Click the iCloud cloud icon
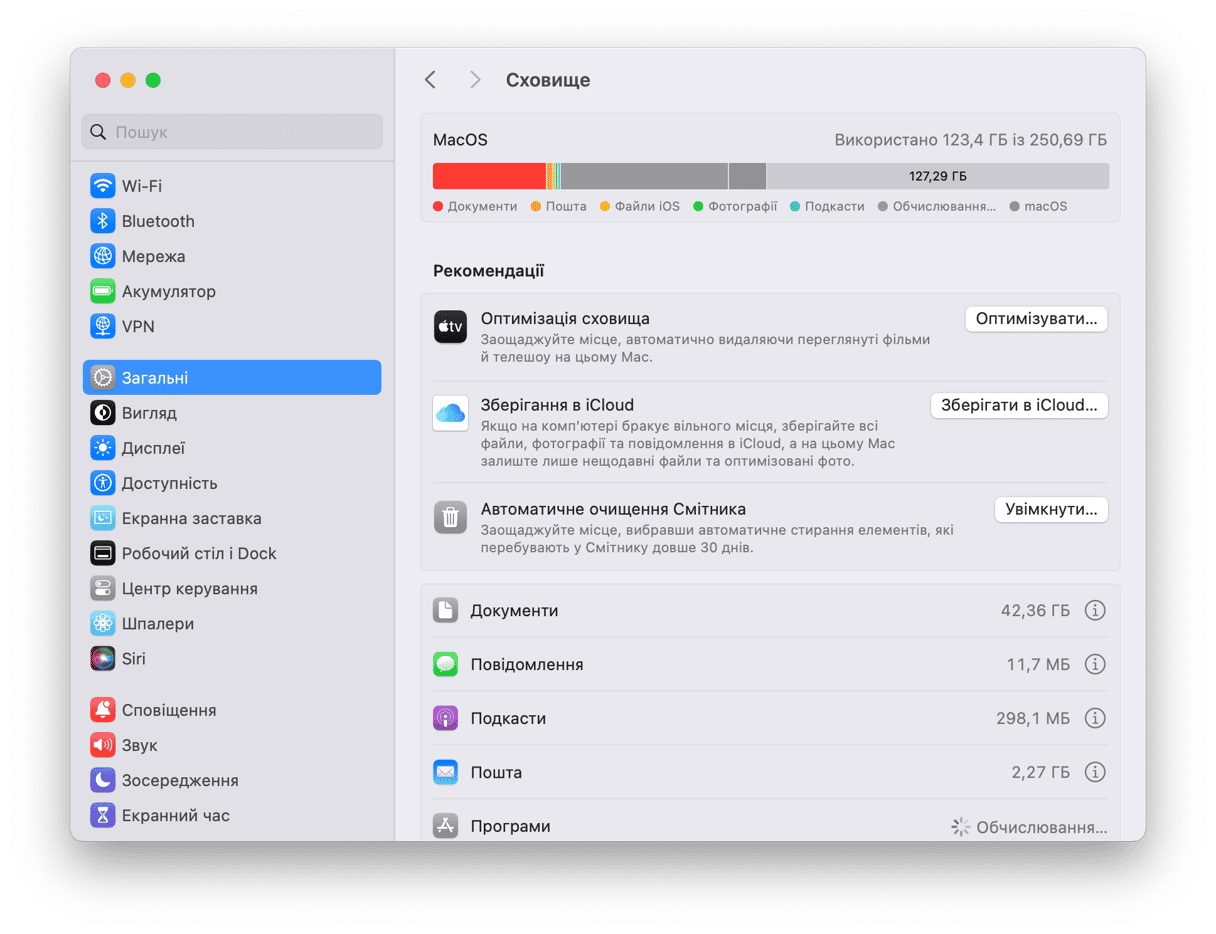 pos(450,413)
